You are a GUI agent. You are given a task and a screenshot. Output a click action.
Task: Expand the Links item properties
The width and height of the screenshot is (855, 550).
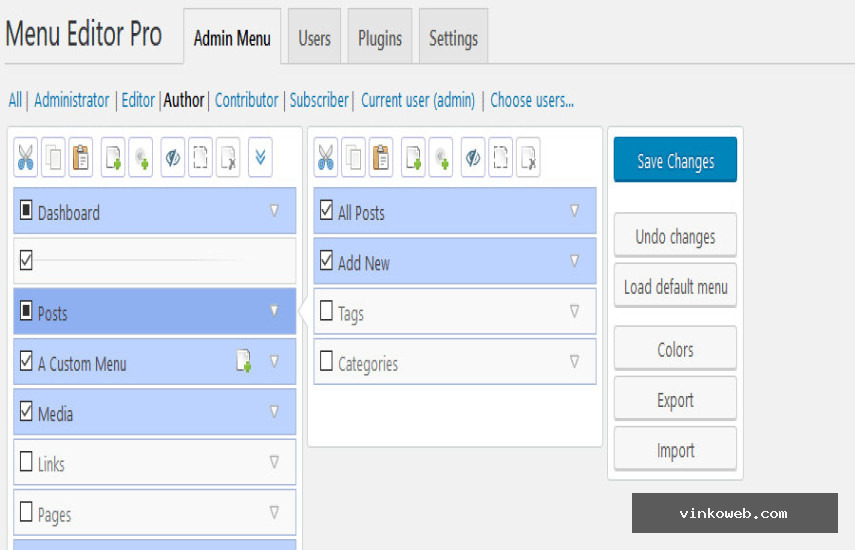click(x=274, y=462)
